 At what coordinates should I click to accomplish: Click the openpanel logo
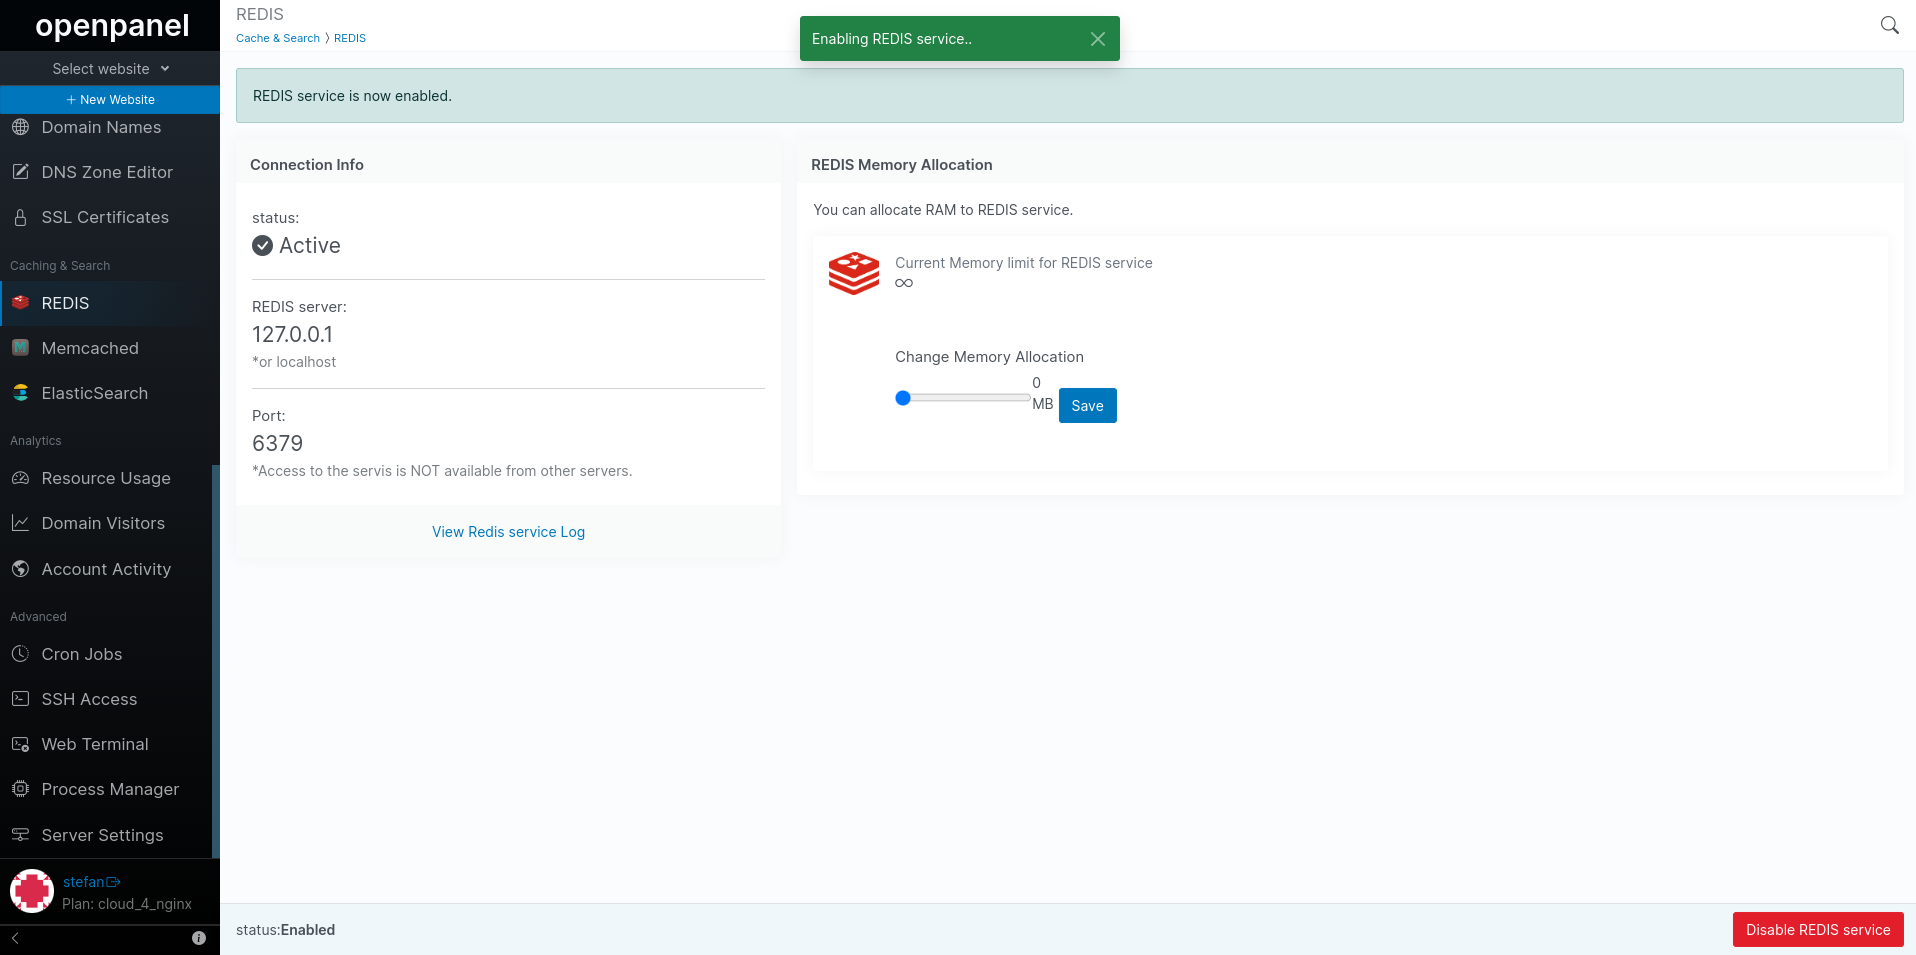pyautogui.click(x=112, y=25)
